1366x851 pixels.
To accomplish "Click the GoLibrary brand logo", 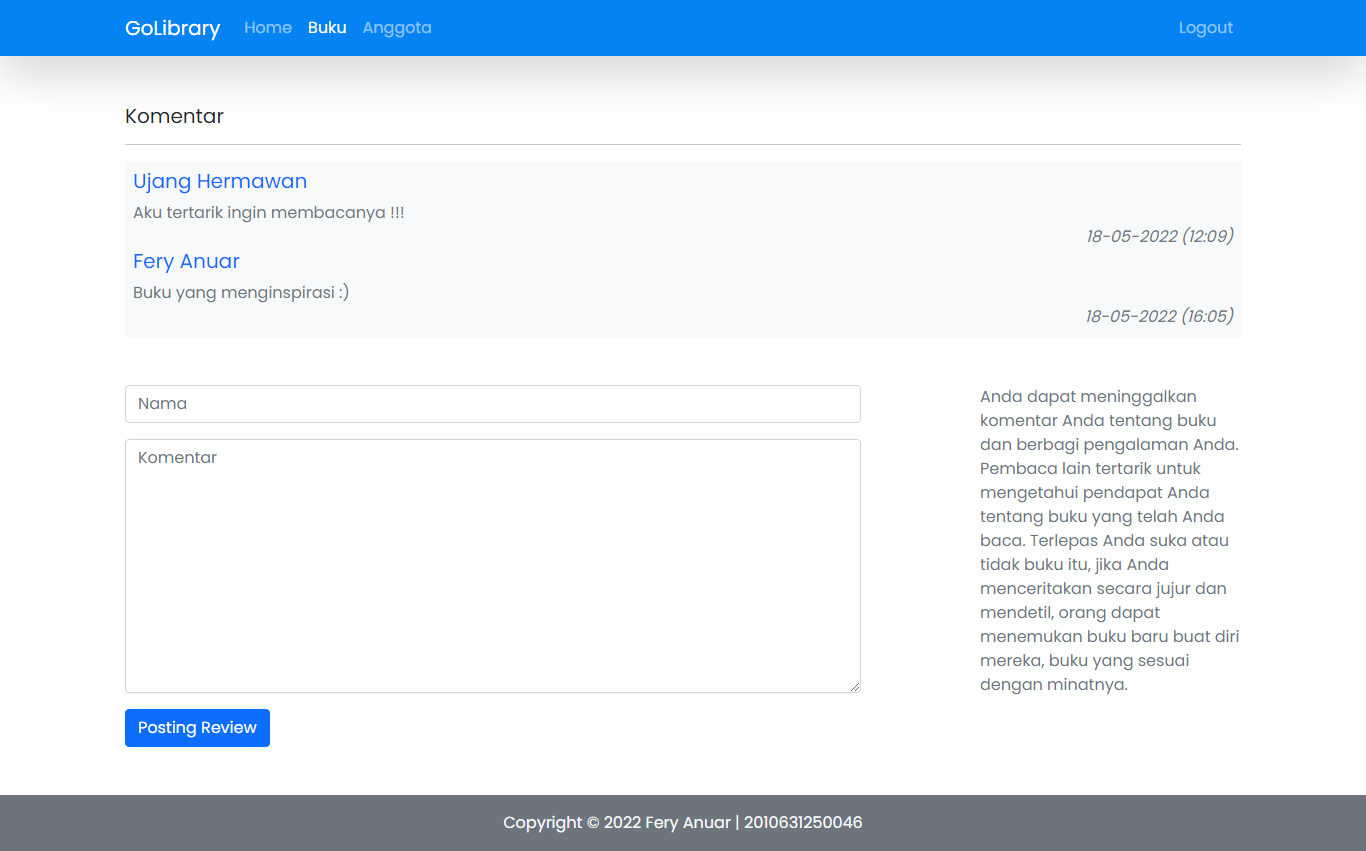I will (x=172, y=28).
